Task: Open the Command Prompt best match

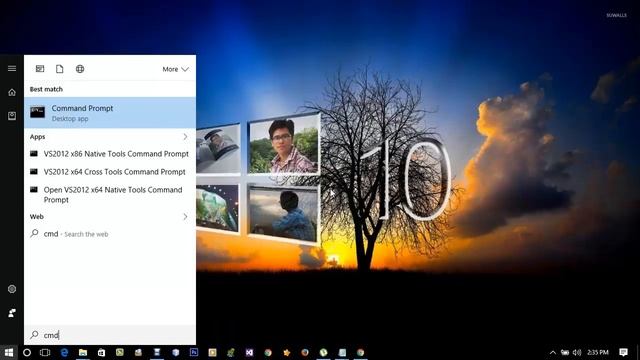Action: pyautogui.click(x=110, y=113)
